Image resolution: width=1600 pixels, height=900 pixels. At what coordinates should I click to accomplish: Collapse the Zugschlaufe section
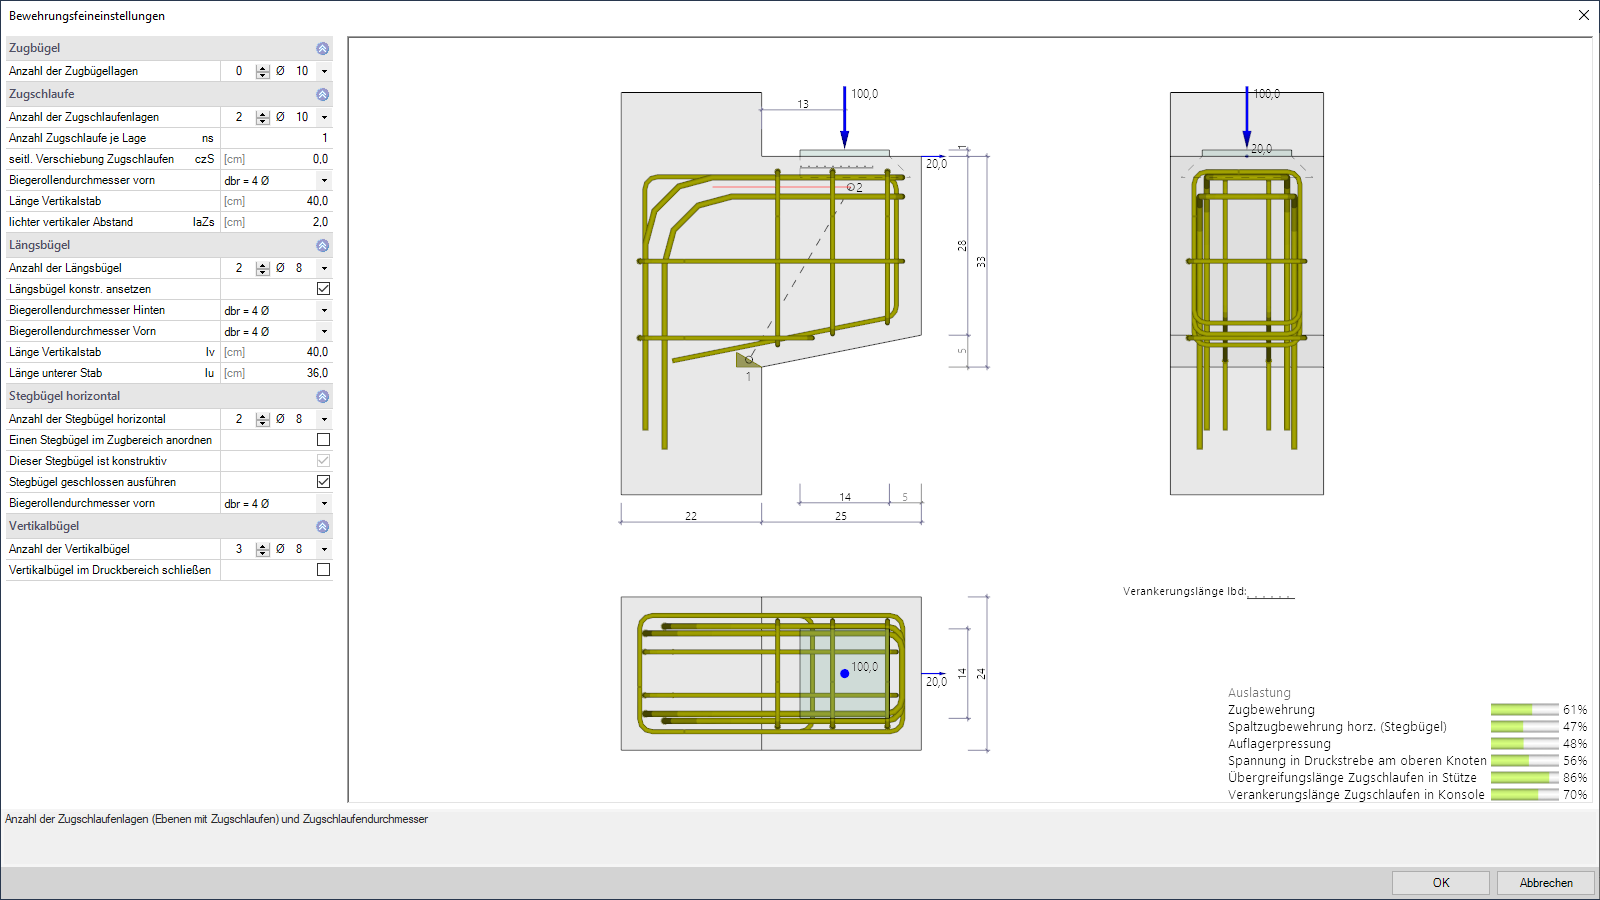322,94
